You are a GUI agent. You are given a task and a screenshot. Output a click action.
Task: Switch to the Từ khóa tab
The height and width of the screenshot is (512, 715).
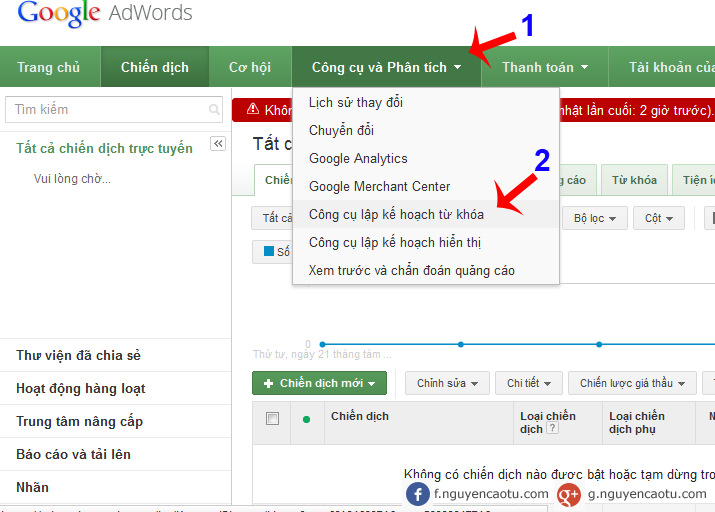coord(634,180)
